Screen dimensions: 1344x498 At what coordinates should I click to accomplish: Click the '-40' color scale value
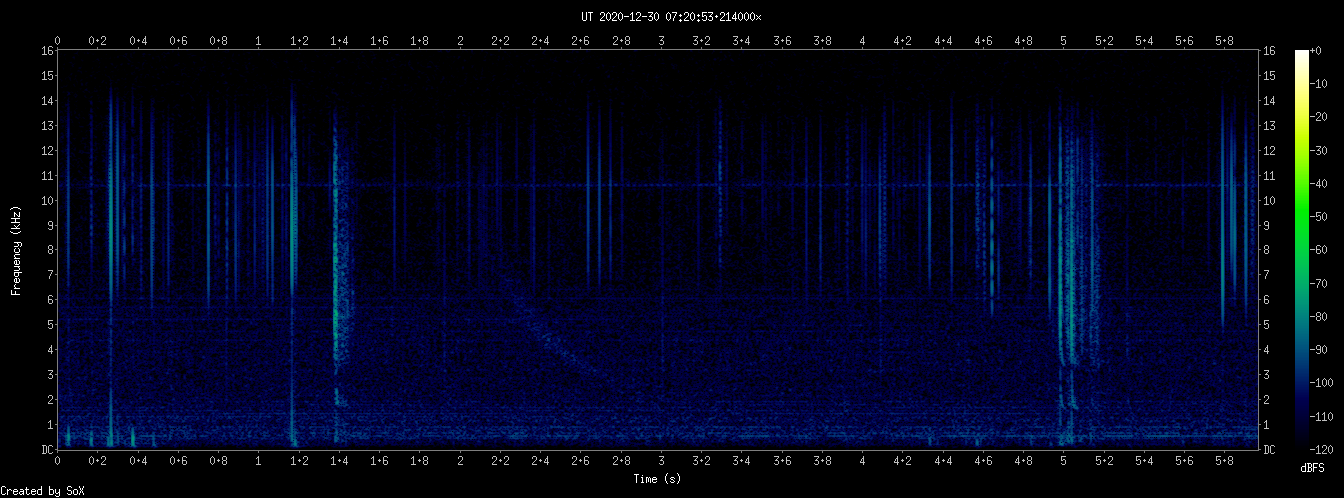[x=1318, y=184]
